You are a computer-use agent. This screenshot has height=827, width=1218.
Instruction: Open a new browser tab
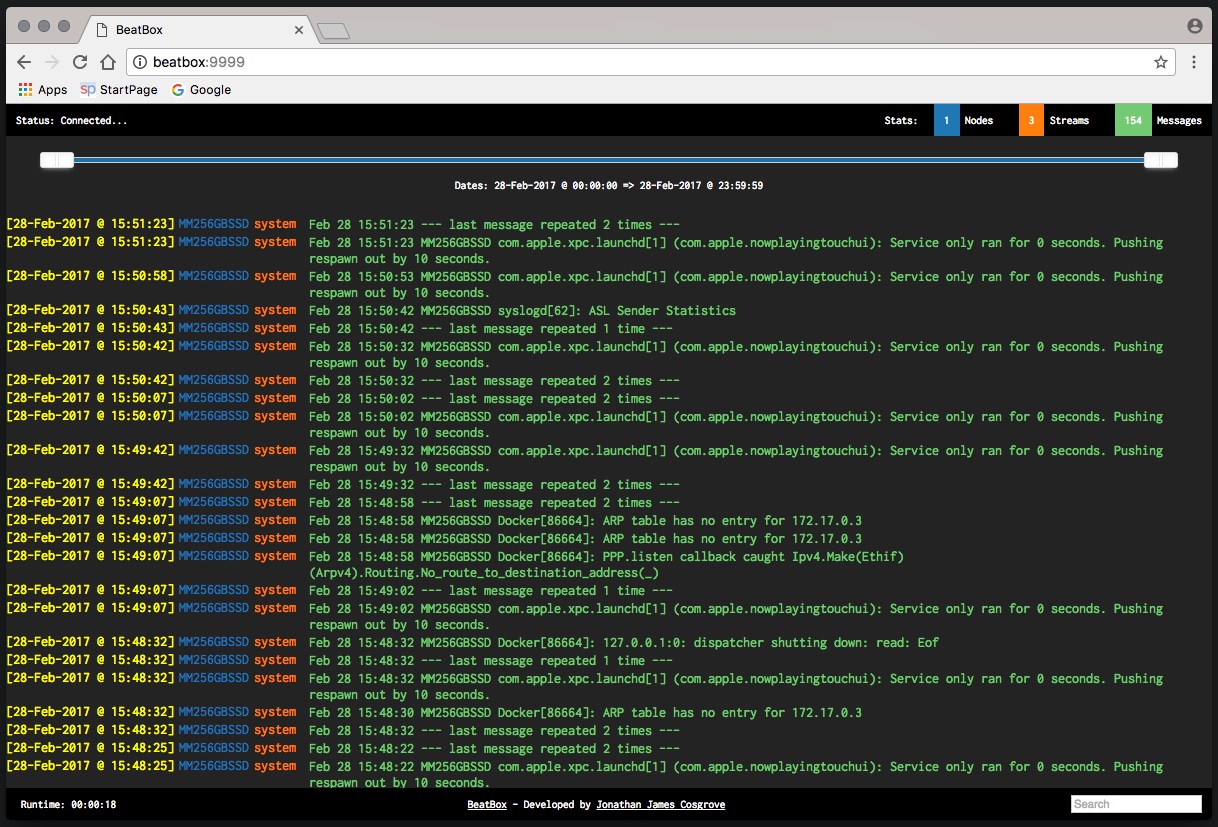click(333, 32)
